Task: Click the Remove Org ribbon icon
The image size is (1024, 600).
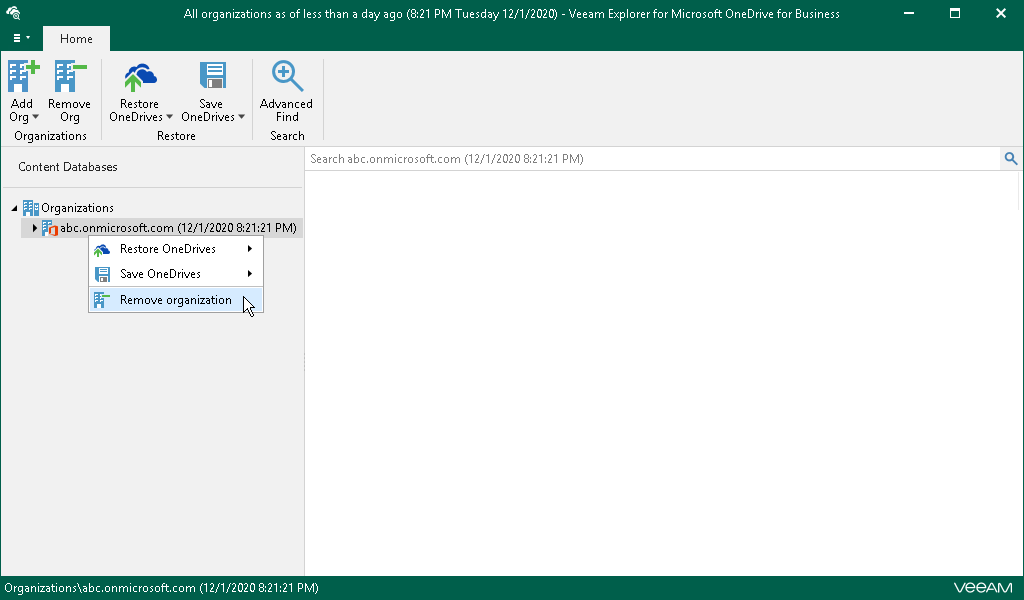Action: tap(70, 76)
